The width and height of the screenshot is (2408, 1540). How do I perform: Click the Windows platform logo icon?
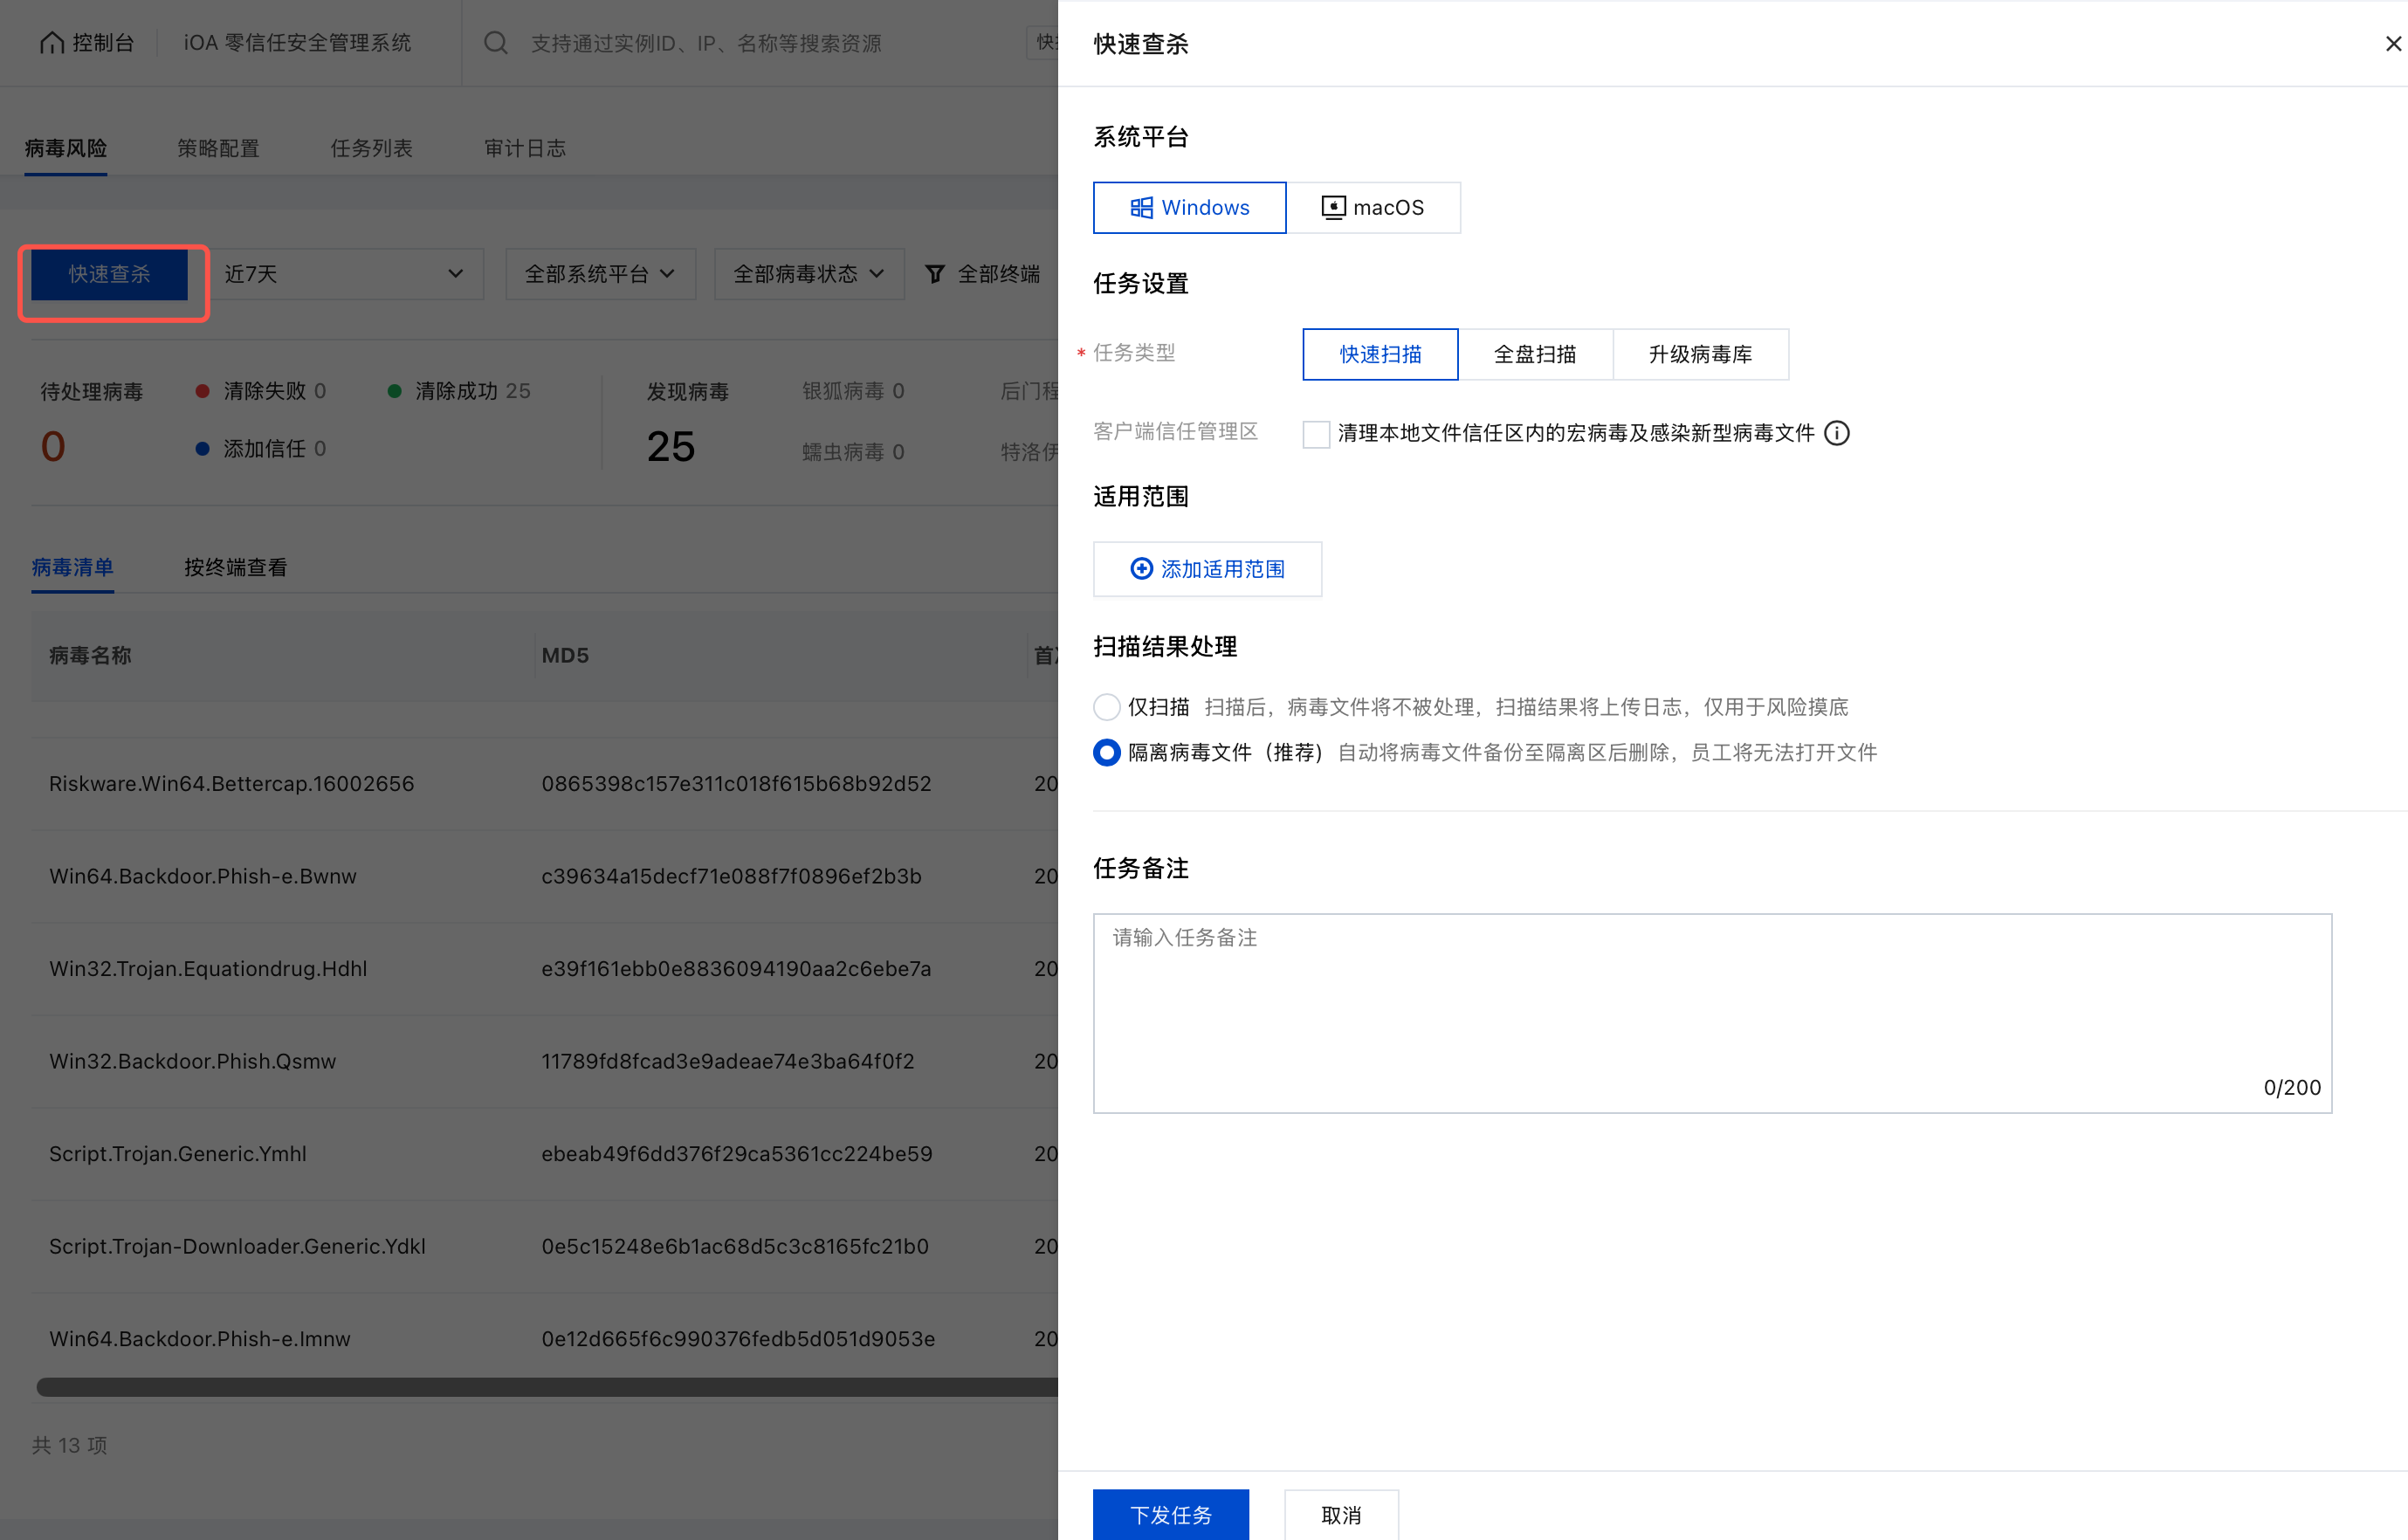pos(1141,208)
